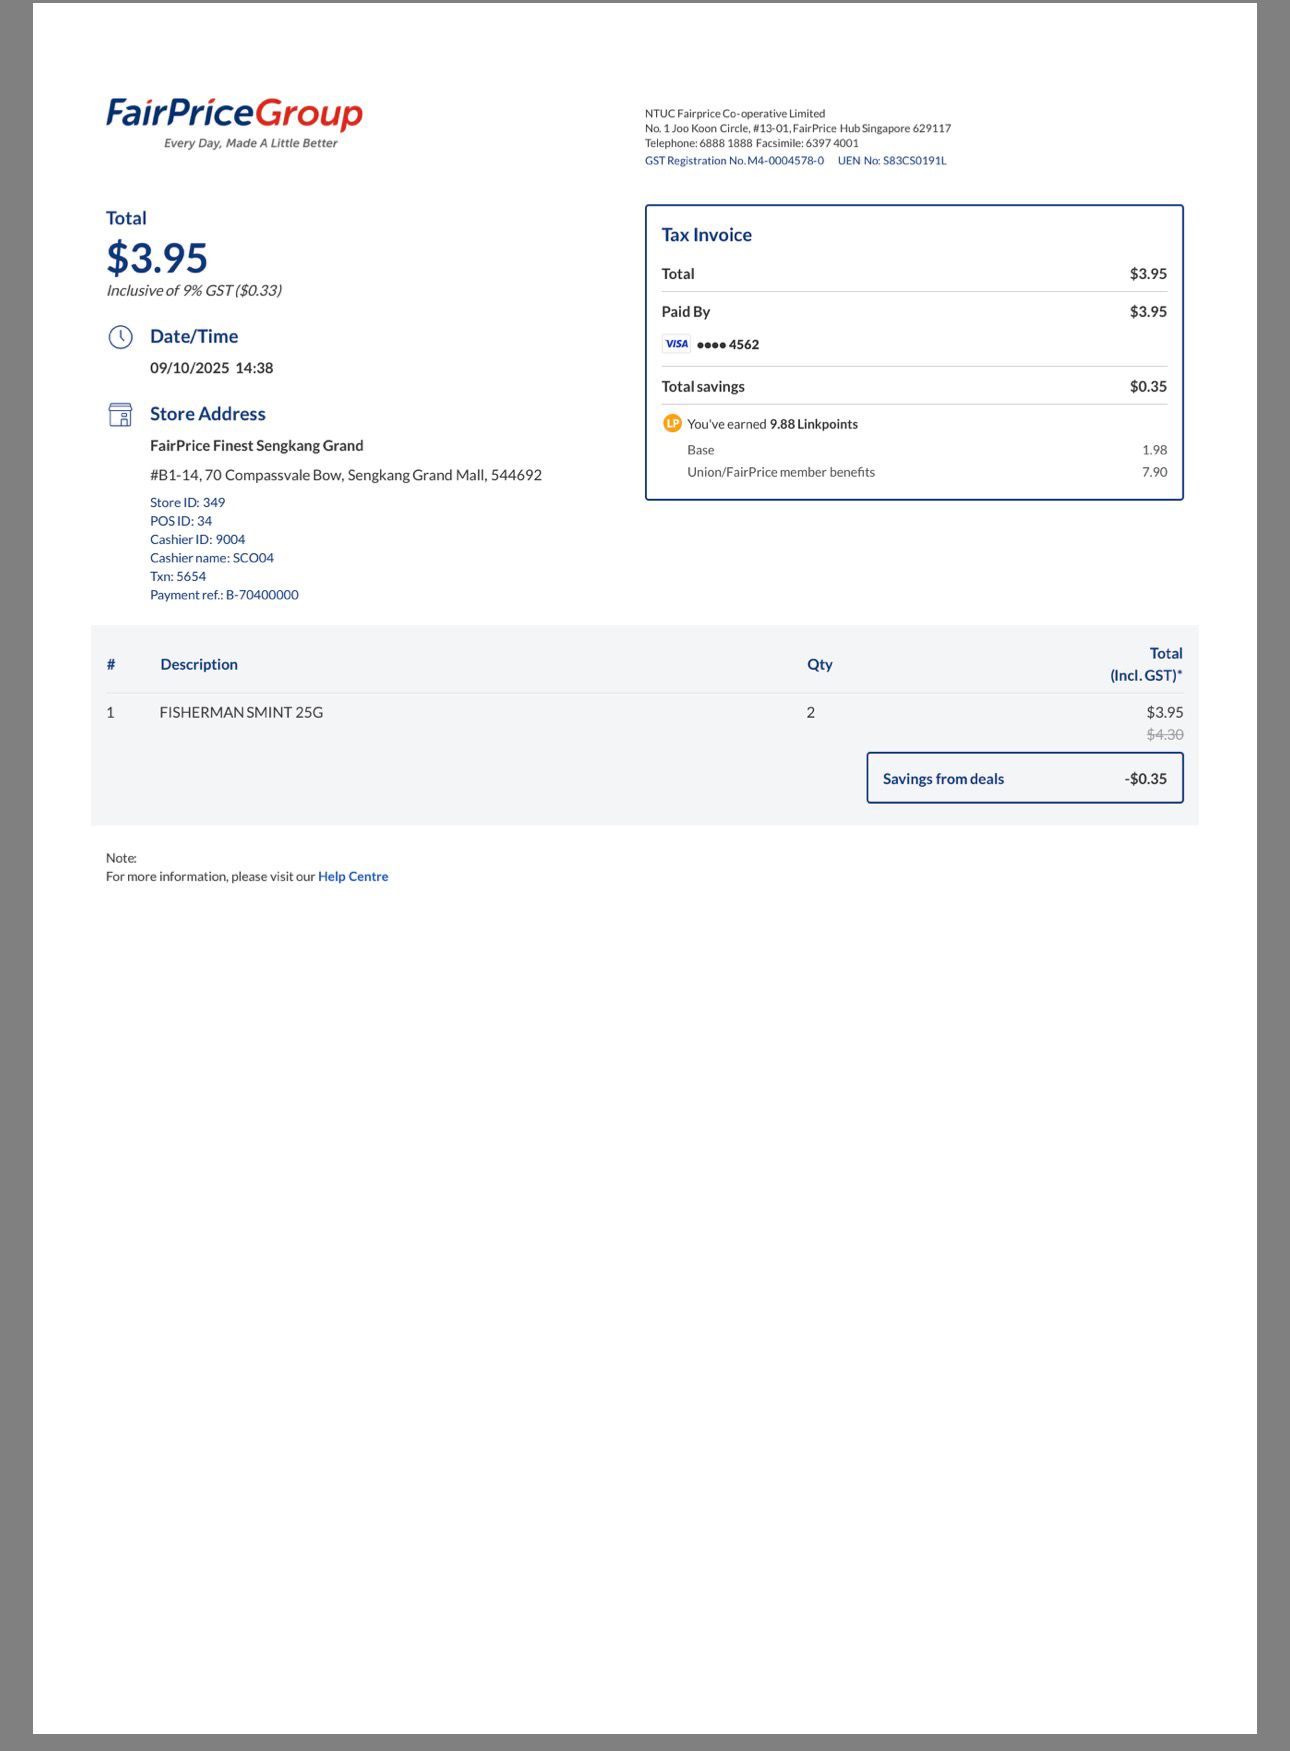This screenshot has height=1751, width=1290.
Task: Click the row number 1 in the items table
Action: pyautogui.click(x=110, y=713)
